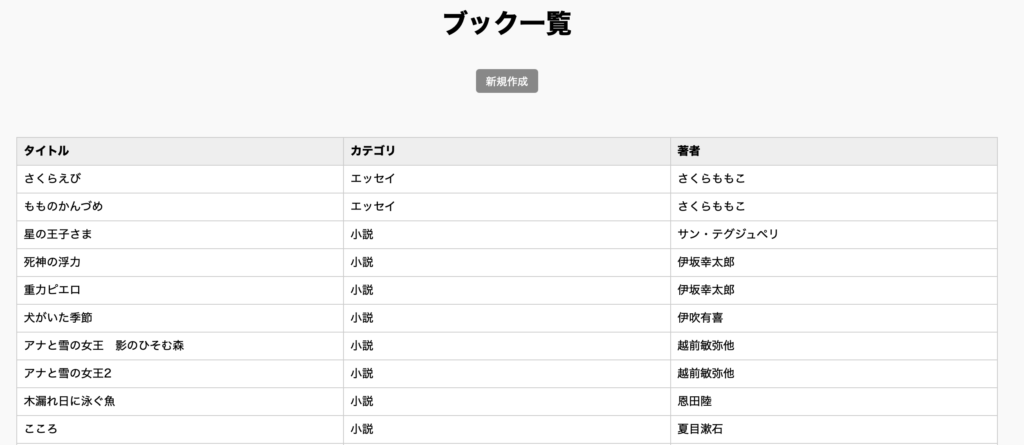Click エッセイ category in さくらえび row

(x=507, y=179)
